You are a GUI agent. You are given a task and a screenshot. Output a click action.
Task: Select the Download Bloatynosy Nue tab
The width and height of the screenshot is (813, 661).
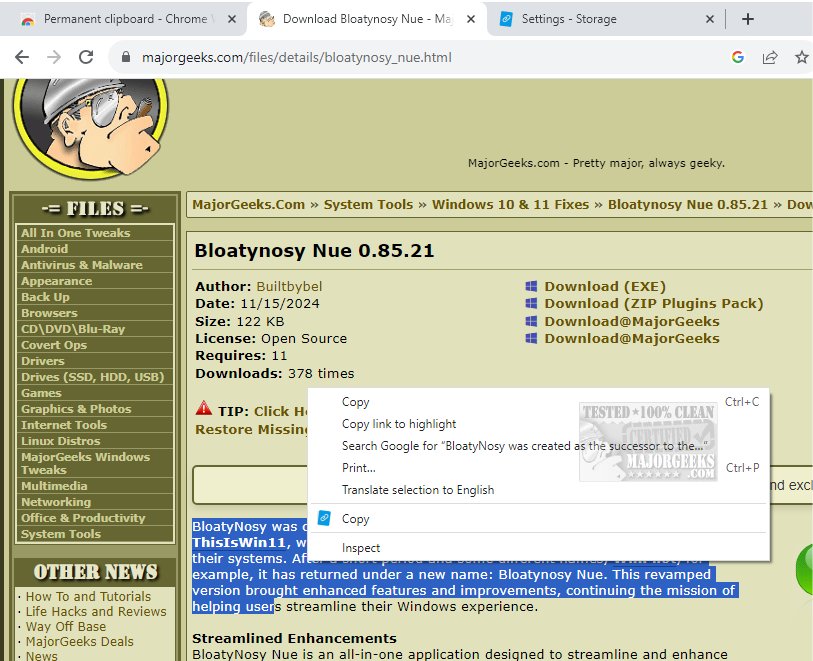367,19
